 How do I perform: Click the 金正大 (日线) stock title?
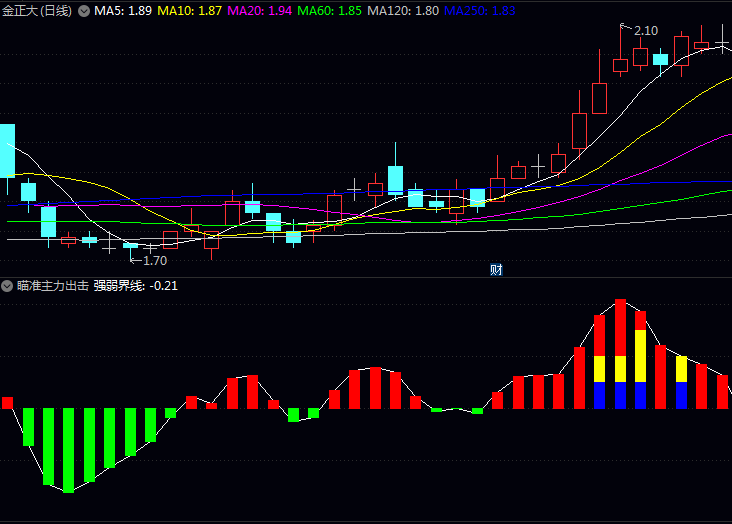[x=37, y=10]
